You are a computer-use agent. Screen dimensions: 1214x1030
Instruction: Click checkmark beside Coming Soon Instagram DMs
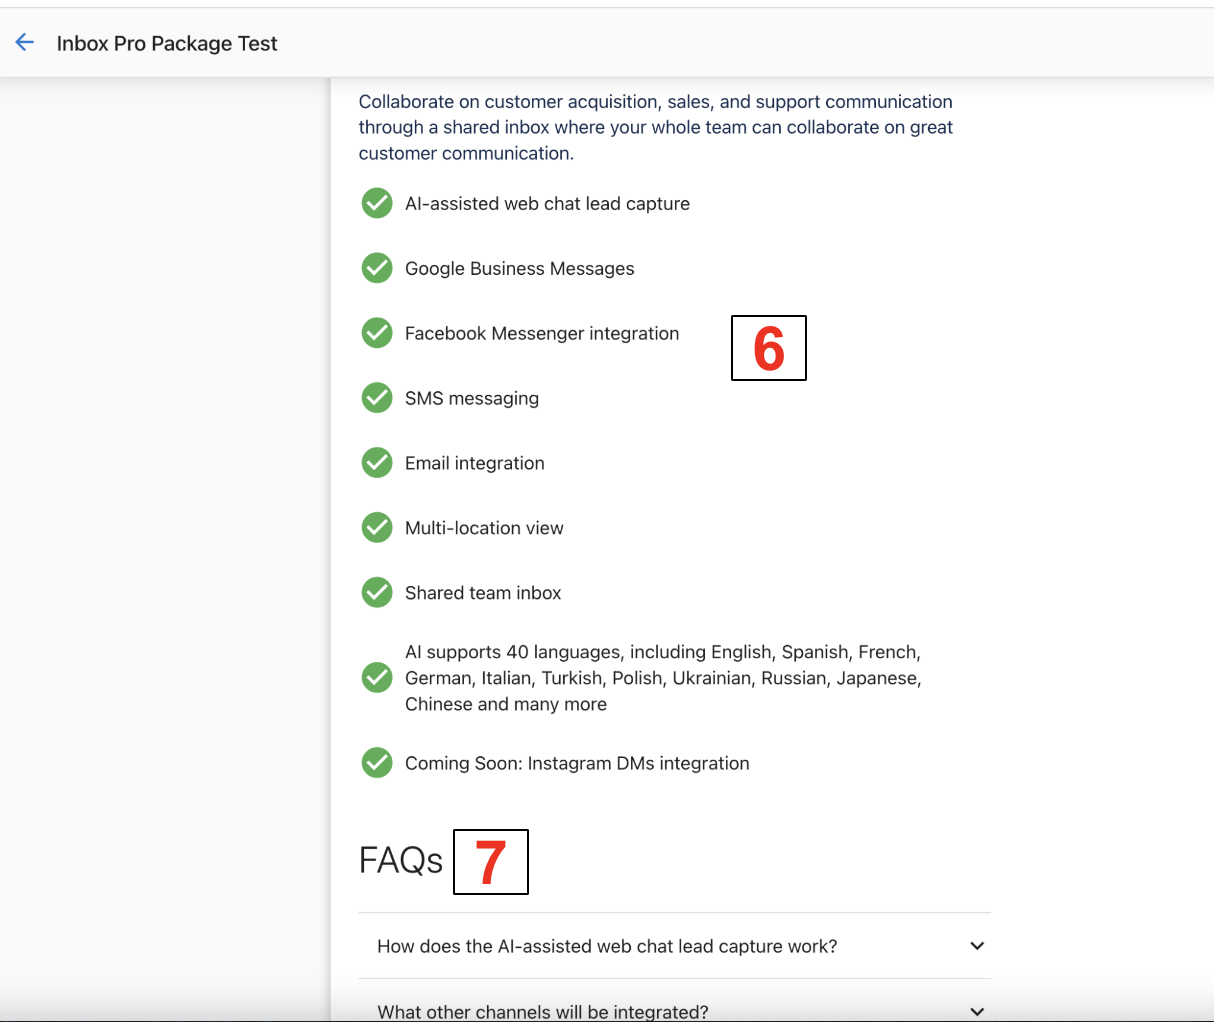click(x=377, y=763)
